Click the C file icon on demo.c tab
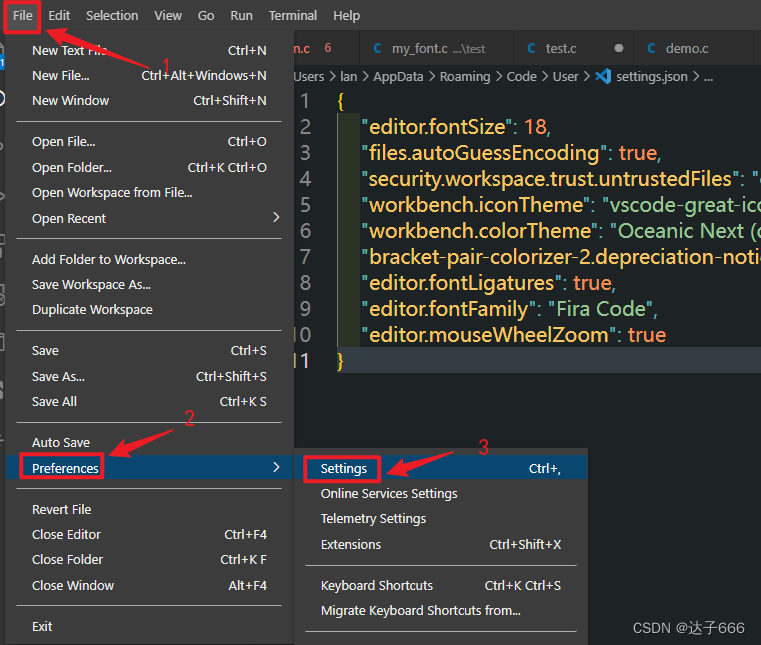The image size is (761, 645). click(651, 48)
